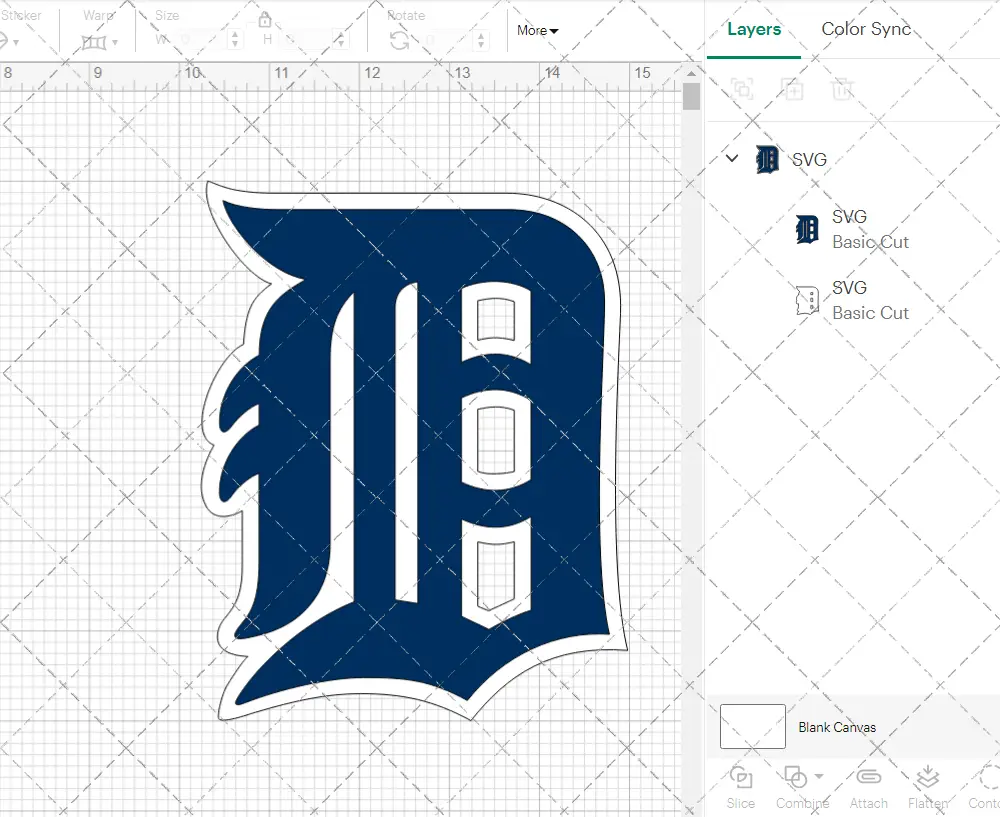Click the Blank Canvas label
The image size is (1000, 817).
(837, 727)
